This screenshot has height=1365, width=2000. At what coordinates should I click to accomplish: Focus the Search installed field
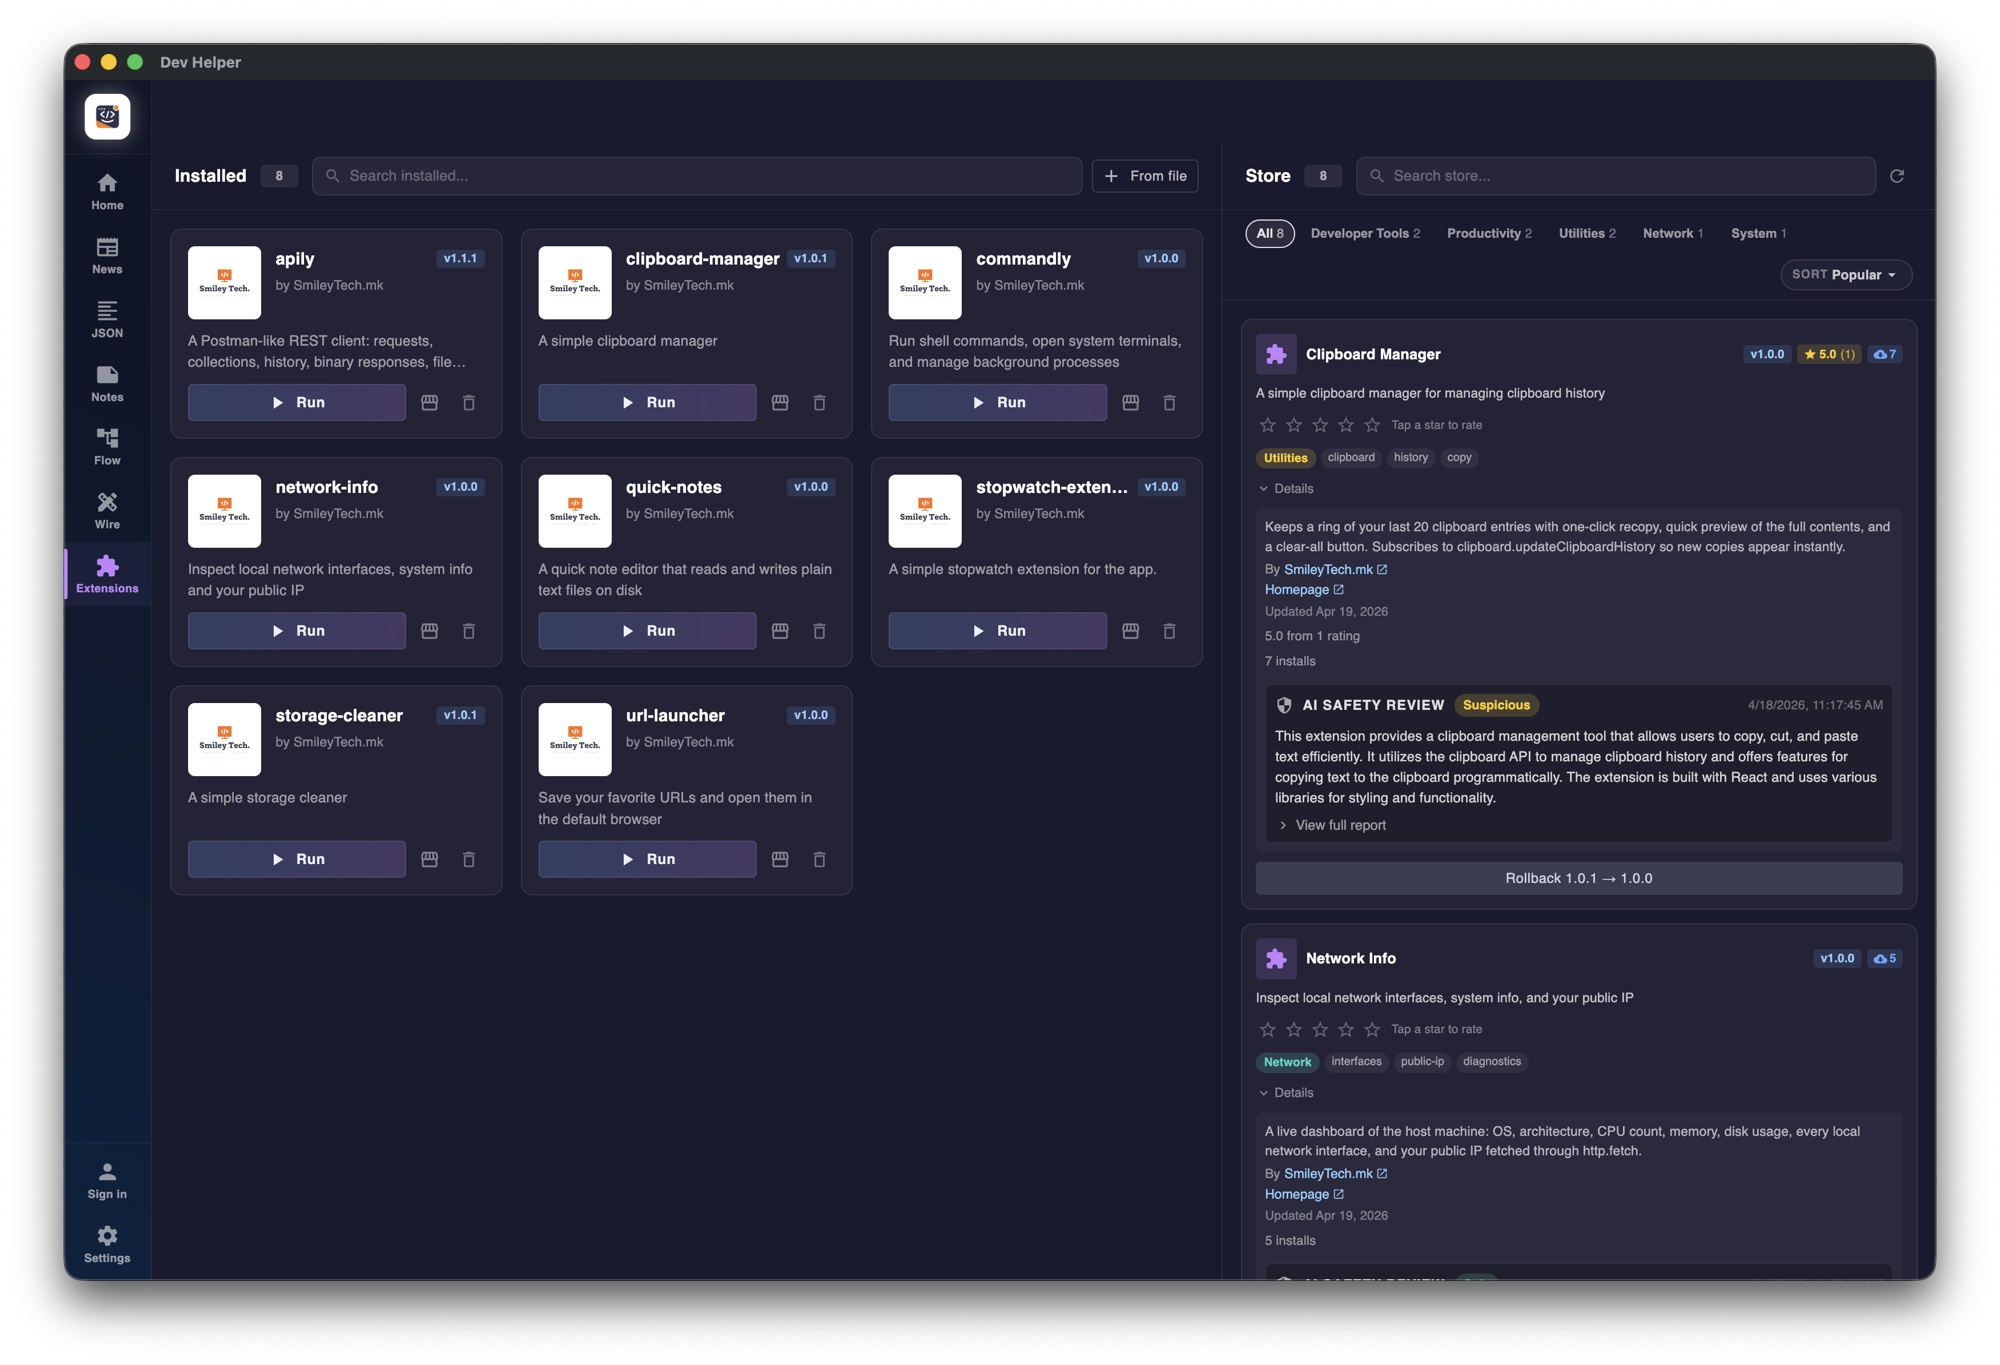pyautogui.click(x=697, y=176)
